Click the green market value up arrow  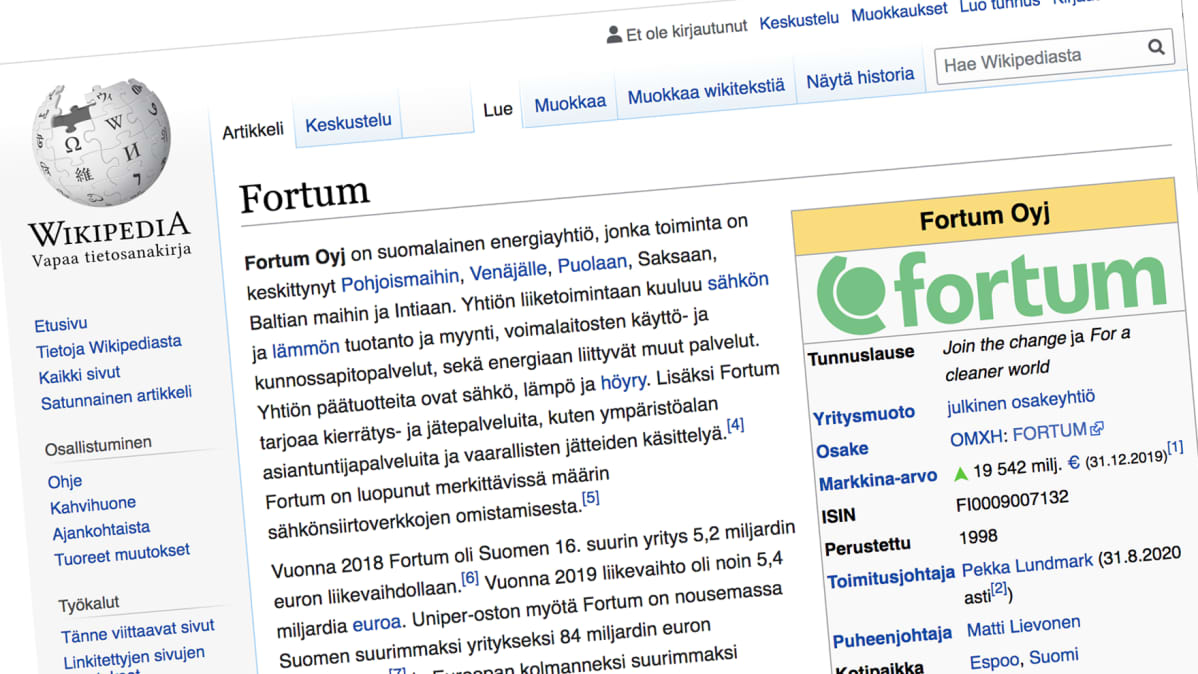point(960,474)
